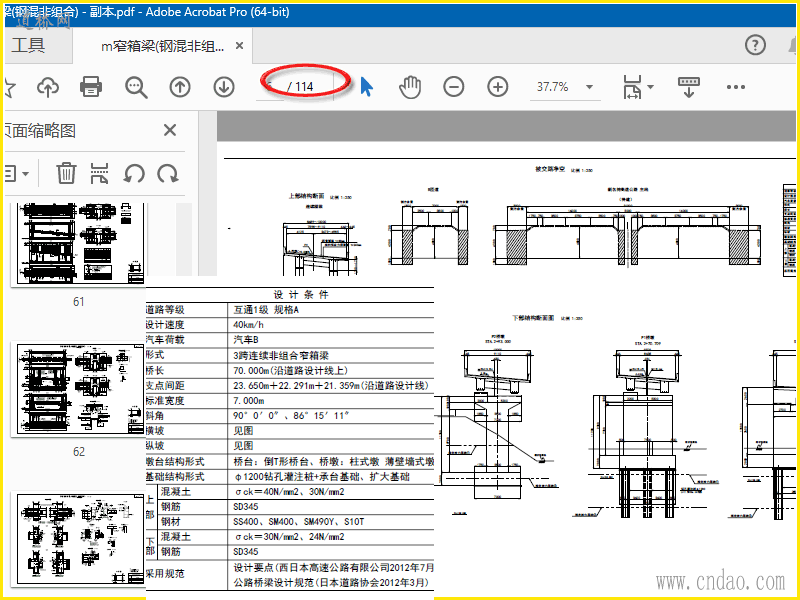Viewport: 800px width, 600px height.
Task: Click the page number input field
Action: pos(270,87)
